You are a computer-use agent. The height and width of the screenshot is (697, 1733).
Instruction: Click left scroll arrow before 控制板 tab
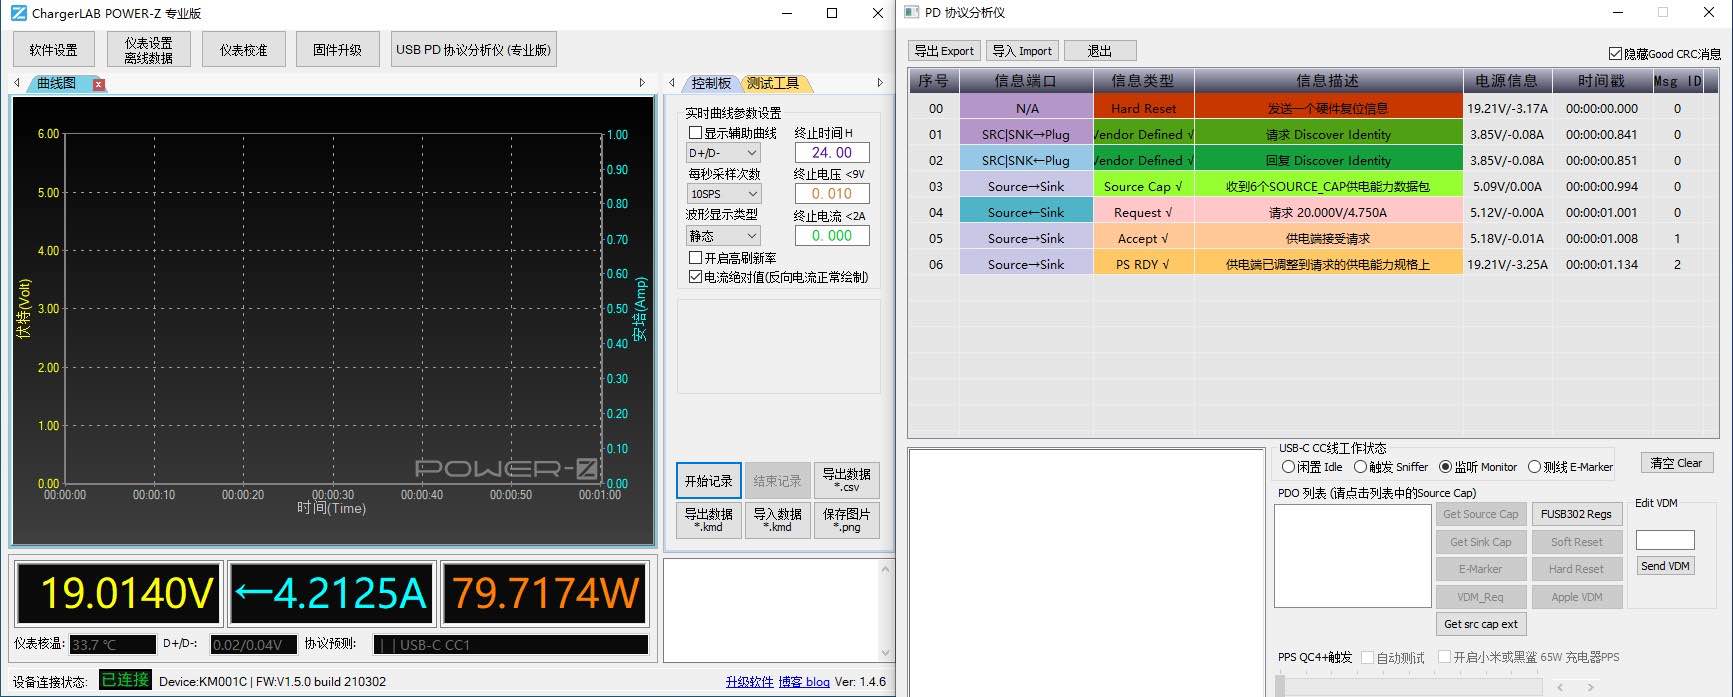pos(673,83)
